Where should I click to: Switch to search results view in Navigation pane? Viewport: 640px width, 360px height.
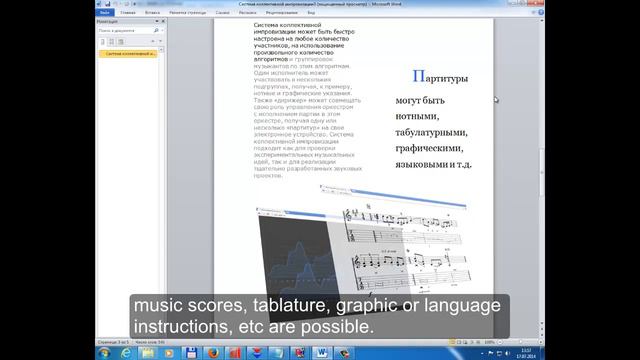[121, 42]
